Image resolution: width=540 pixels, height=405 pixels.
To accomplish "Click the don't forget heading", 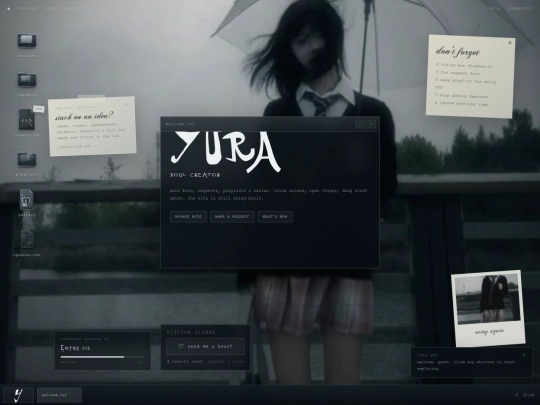I will (x=457, y=52).
